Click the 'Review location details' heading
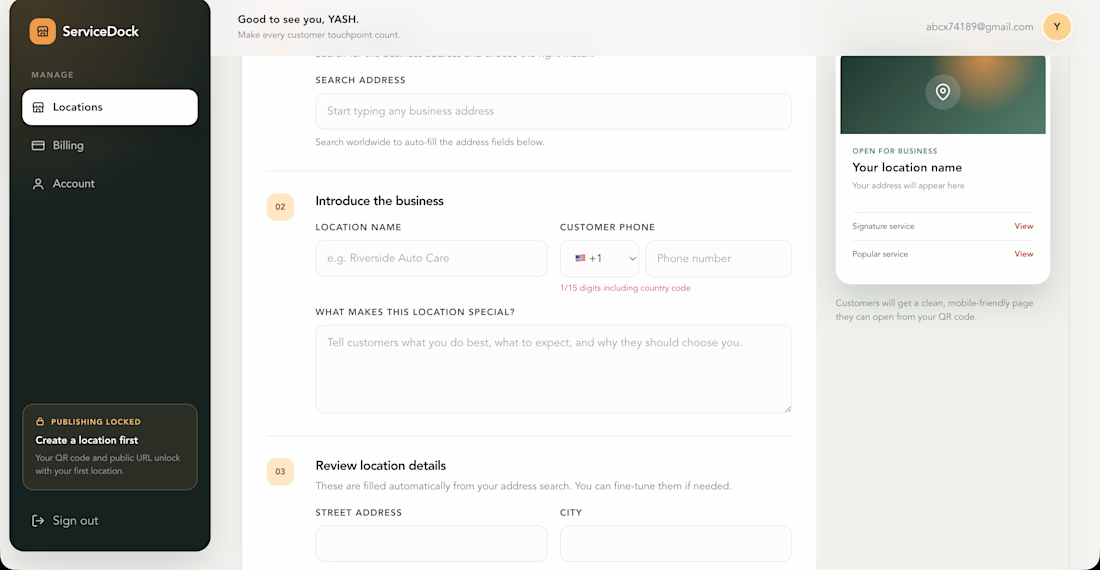The width and height of the screenshot is (1100, 570). (381, 466)
